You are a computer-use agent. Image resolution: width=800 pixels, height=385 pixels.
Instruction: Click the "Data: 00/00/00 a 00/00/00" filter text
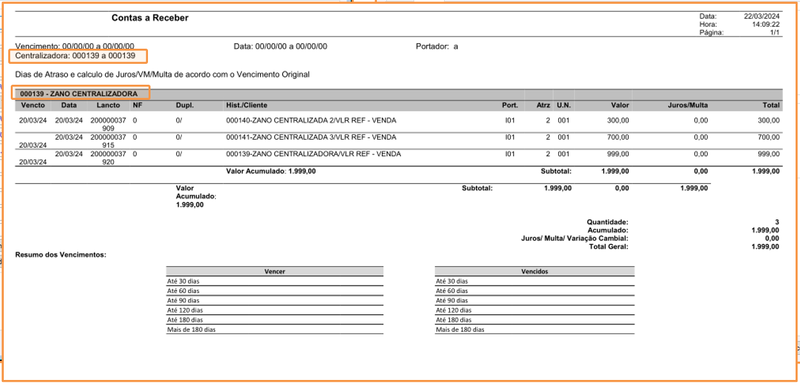[x=280, y=46]
